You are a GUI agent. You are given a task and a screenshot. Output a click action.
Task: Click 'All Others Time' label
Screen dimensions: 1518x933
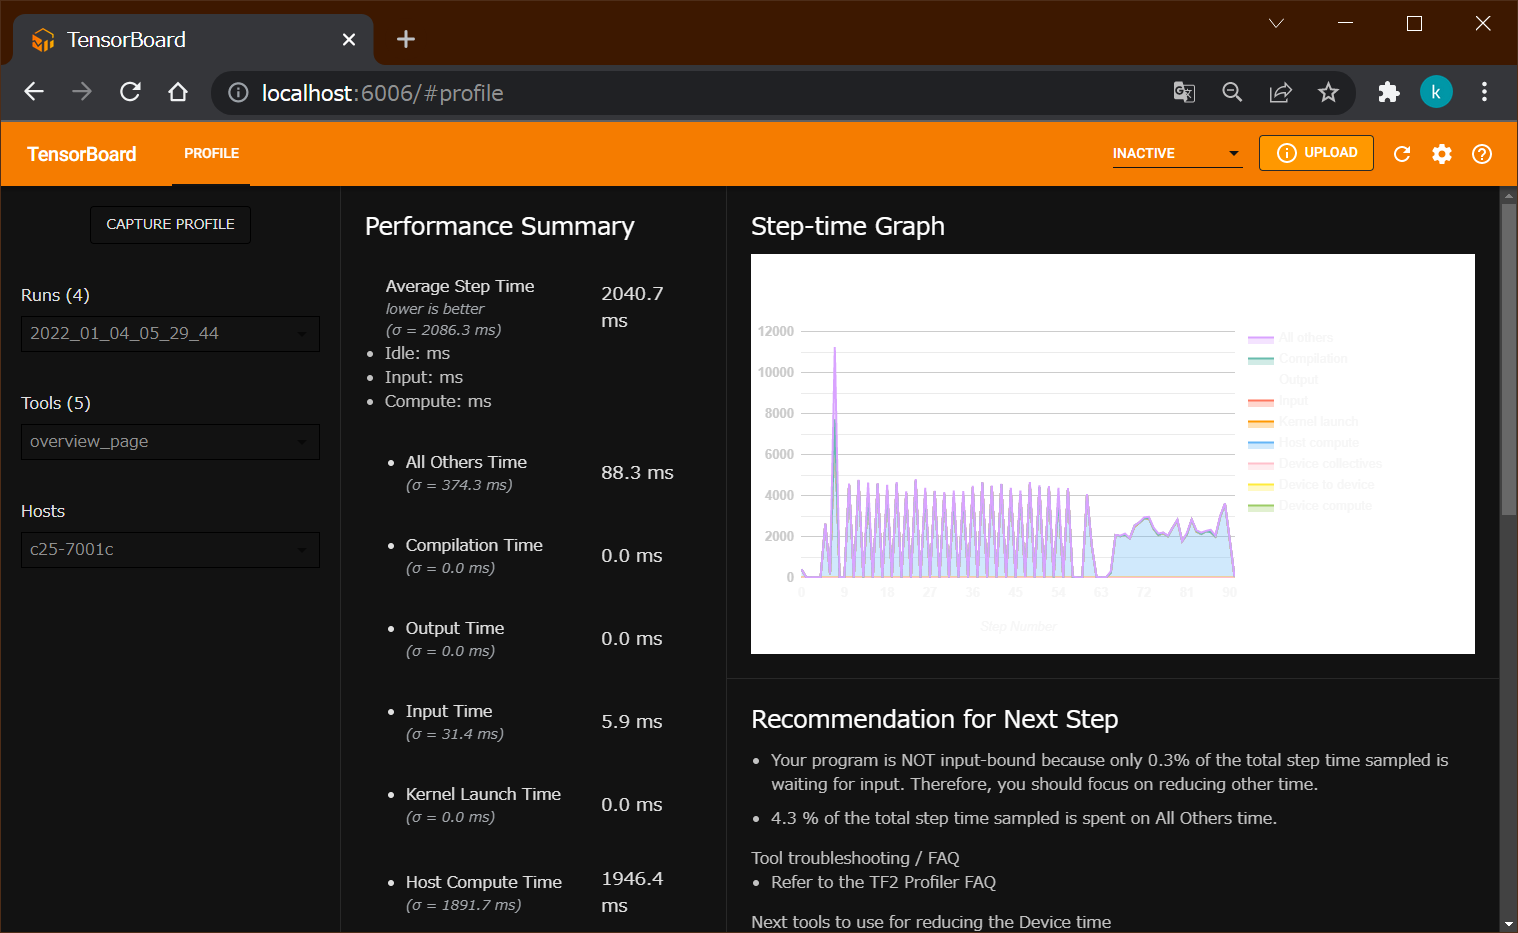pos(466,462)
